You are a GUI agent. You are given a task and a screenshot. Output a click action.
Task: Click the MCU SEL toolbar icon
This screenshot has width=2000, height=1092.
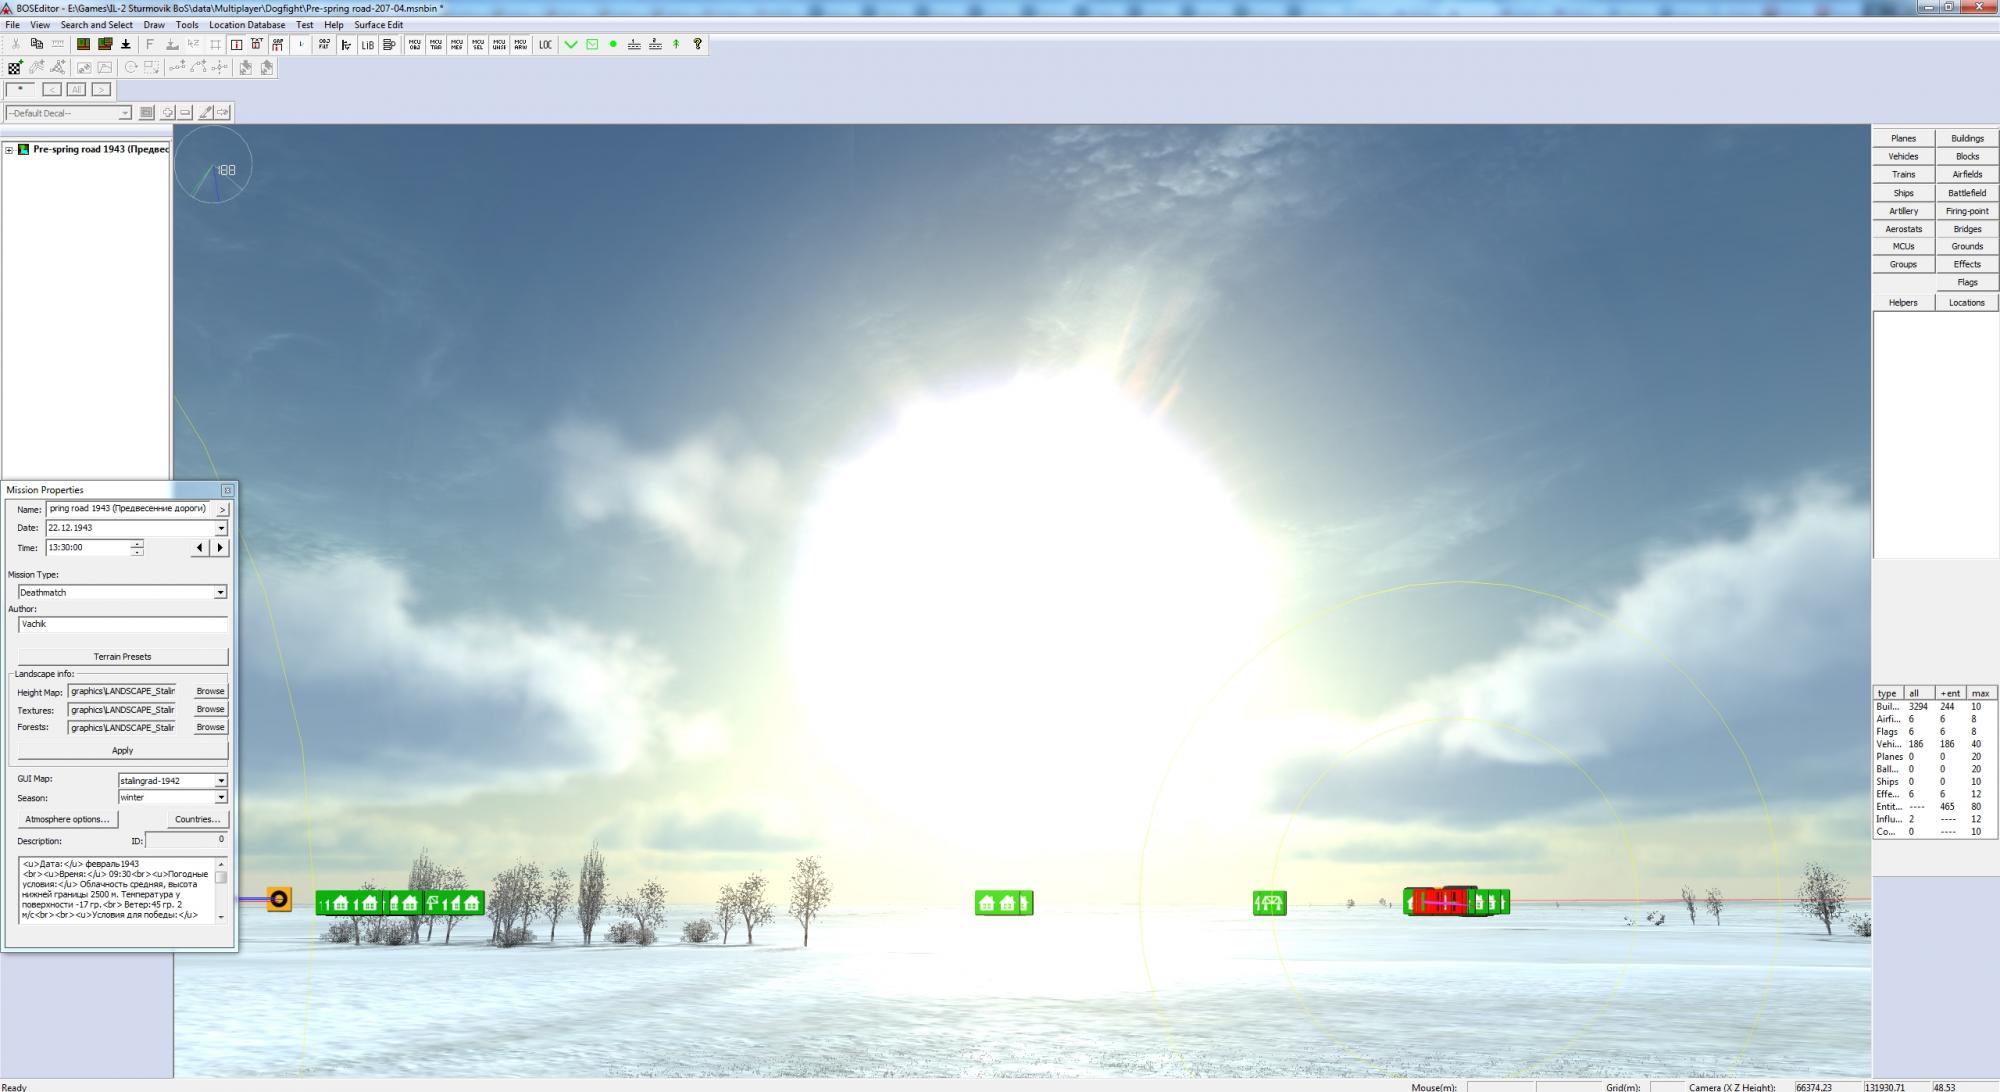click(478, 44)
